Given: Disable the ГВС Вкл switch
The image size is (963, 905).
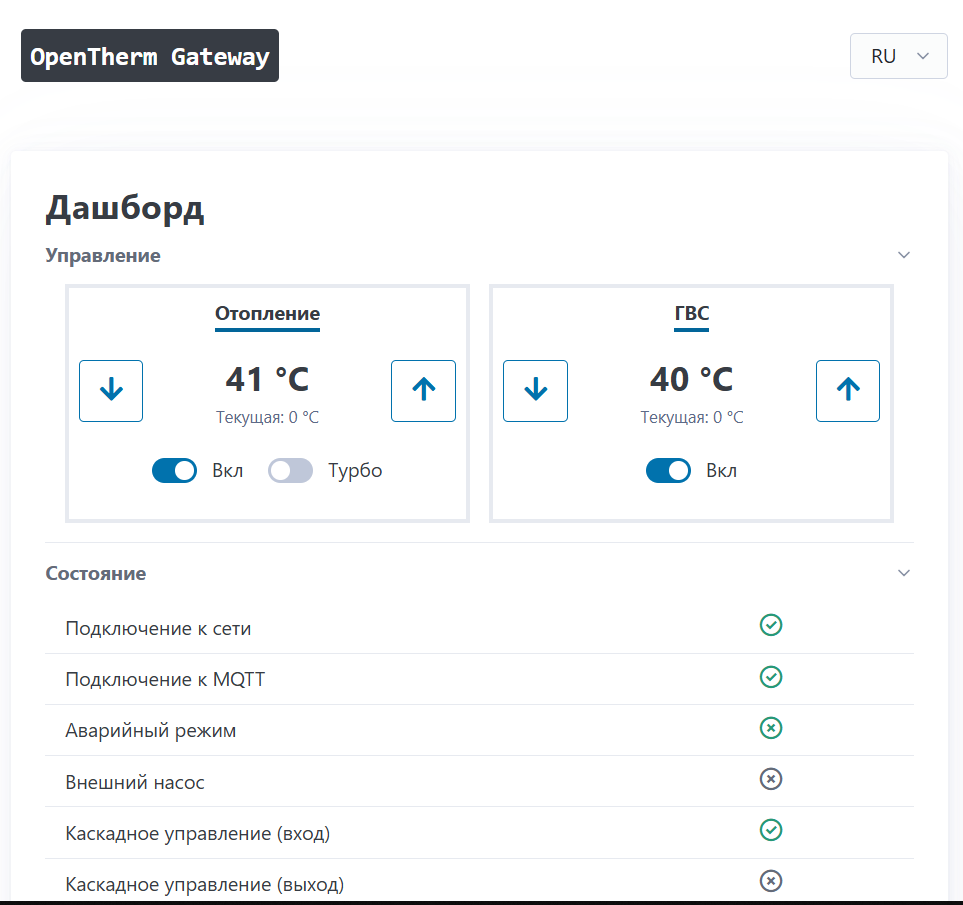Looking at the screenshot, I should 668,471.
